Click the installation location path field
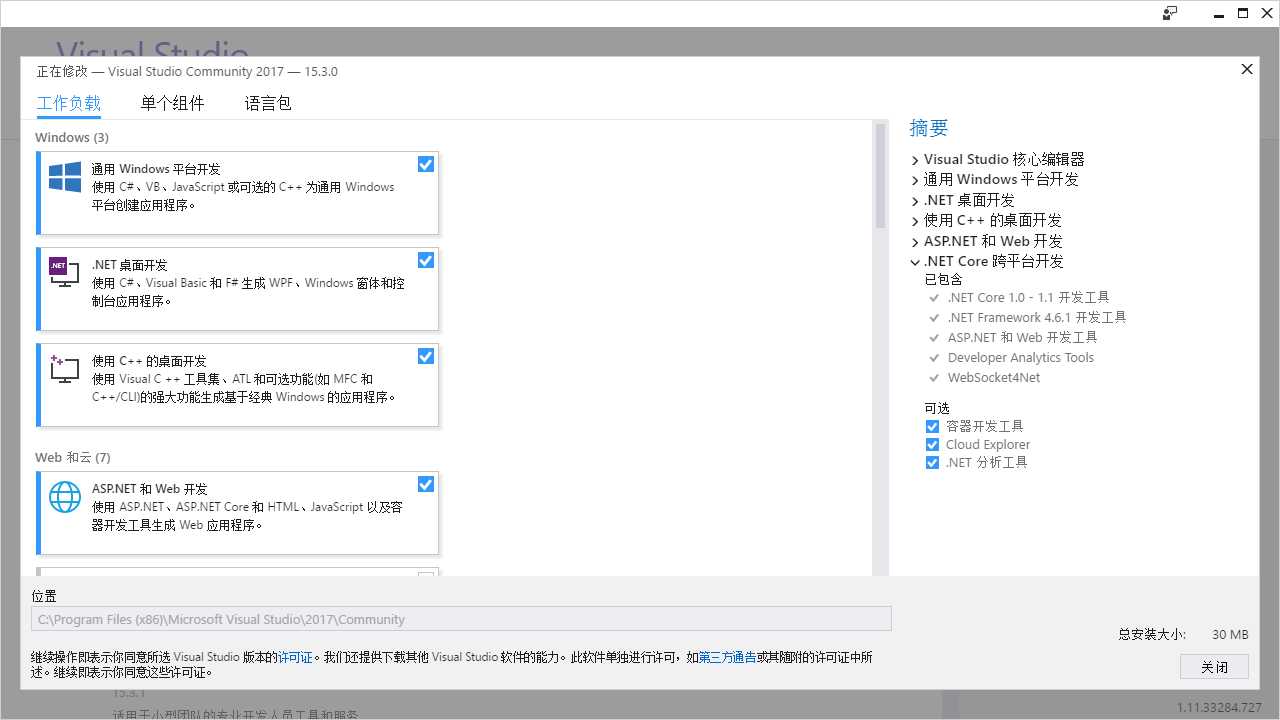1280x720 pixels. click(461, 619)
